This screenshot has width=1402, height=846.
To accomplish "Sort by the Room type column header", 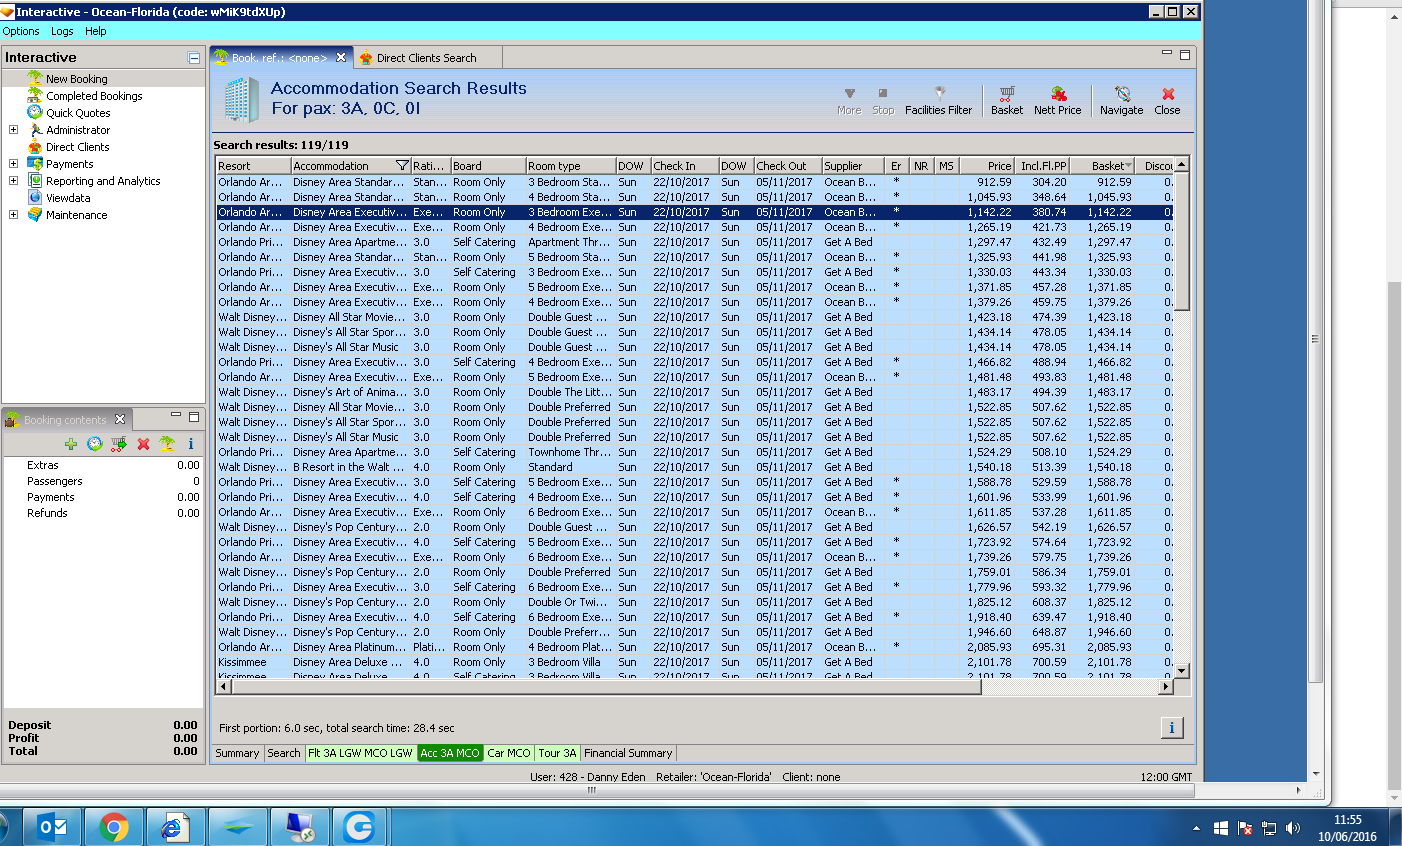I will (x=570, y=166).
